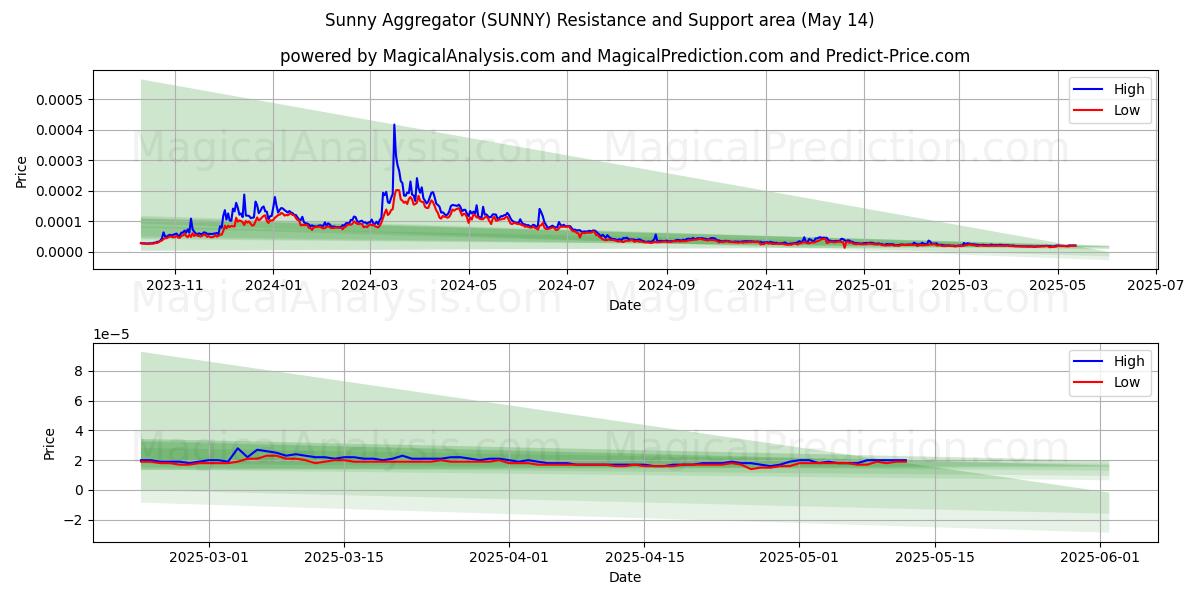Click the '2024-01' date tick label
This screenshot has width=1200, height=600.
click(273, 285)
